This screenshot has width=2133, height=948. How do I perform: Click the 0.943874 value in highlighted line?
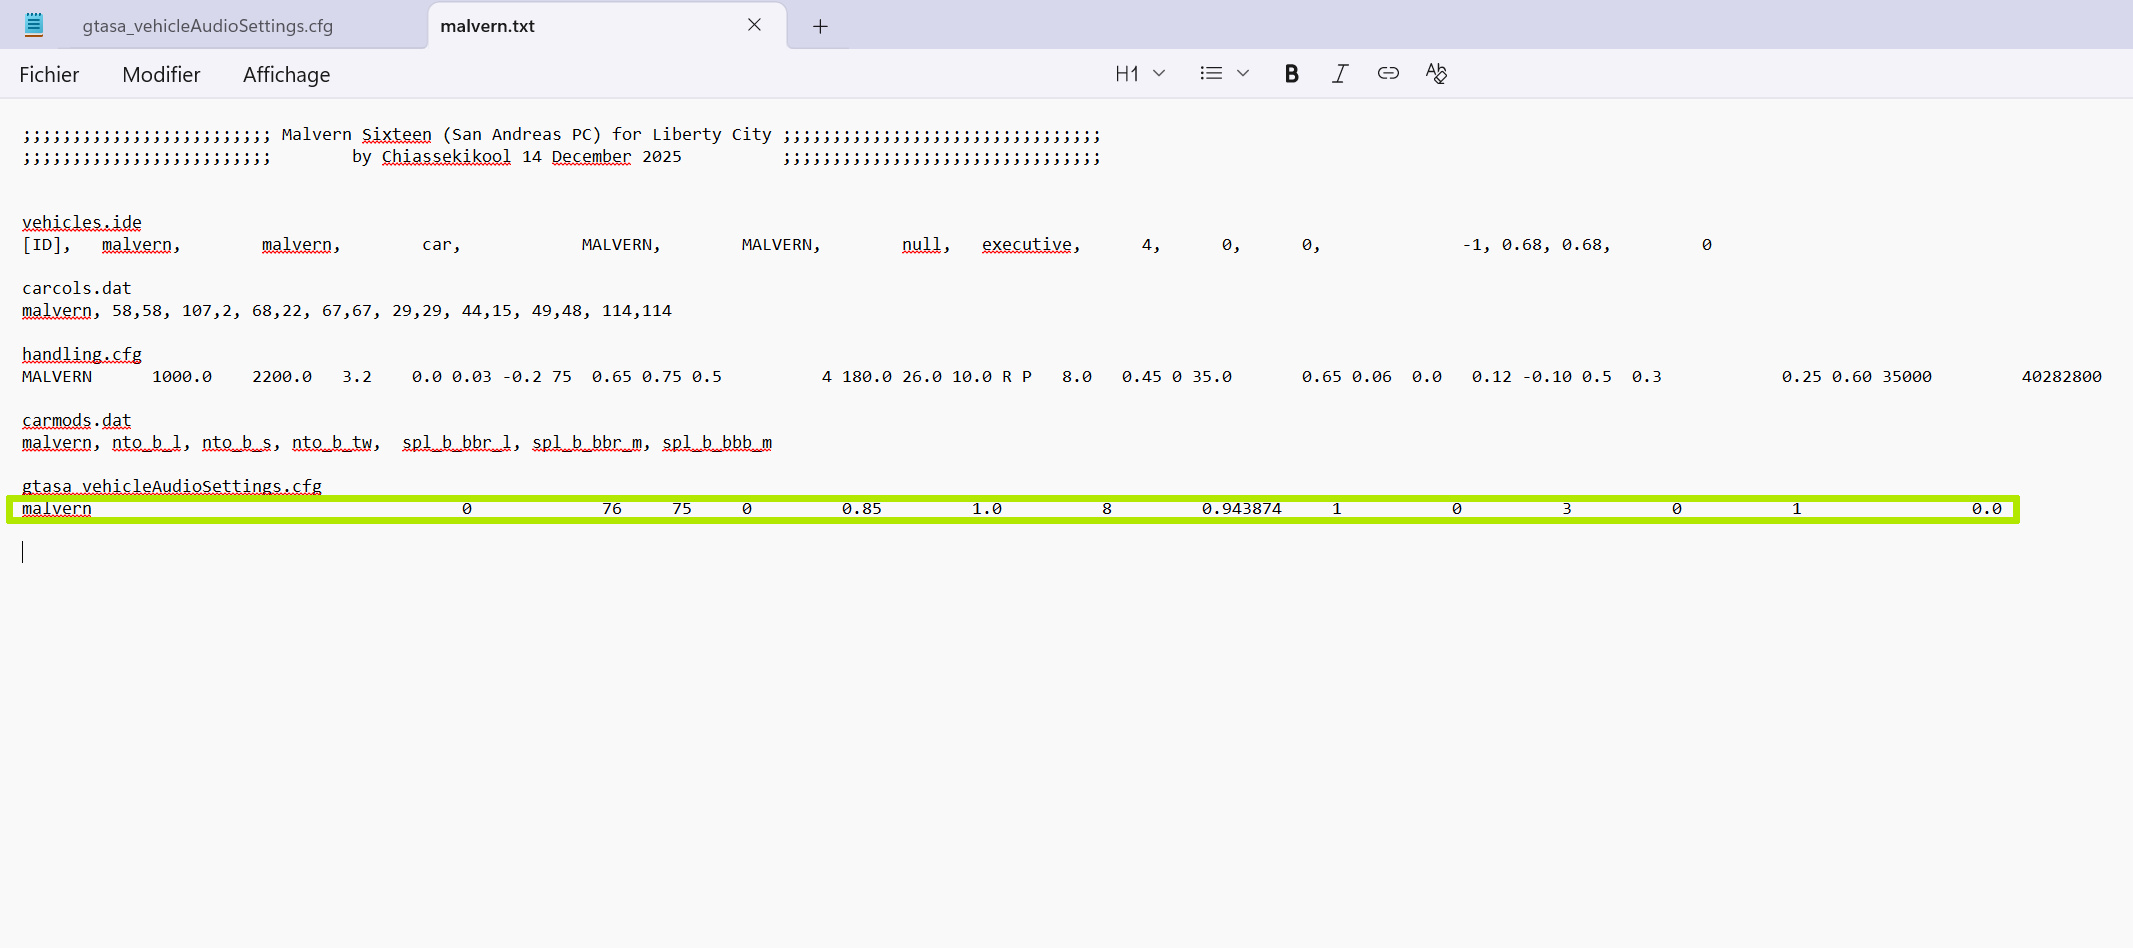(1241, 509)
